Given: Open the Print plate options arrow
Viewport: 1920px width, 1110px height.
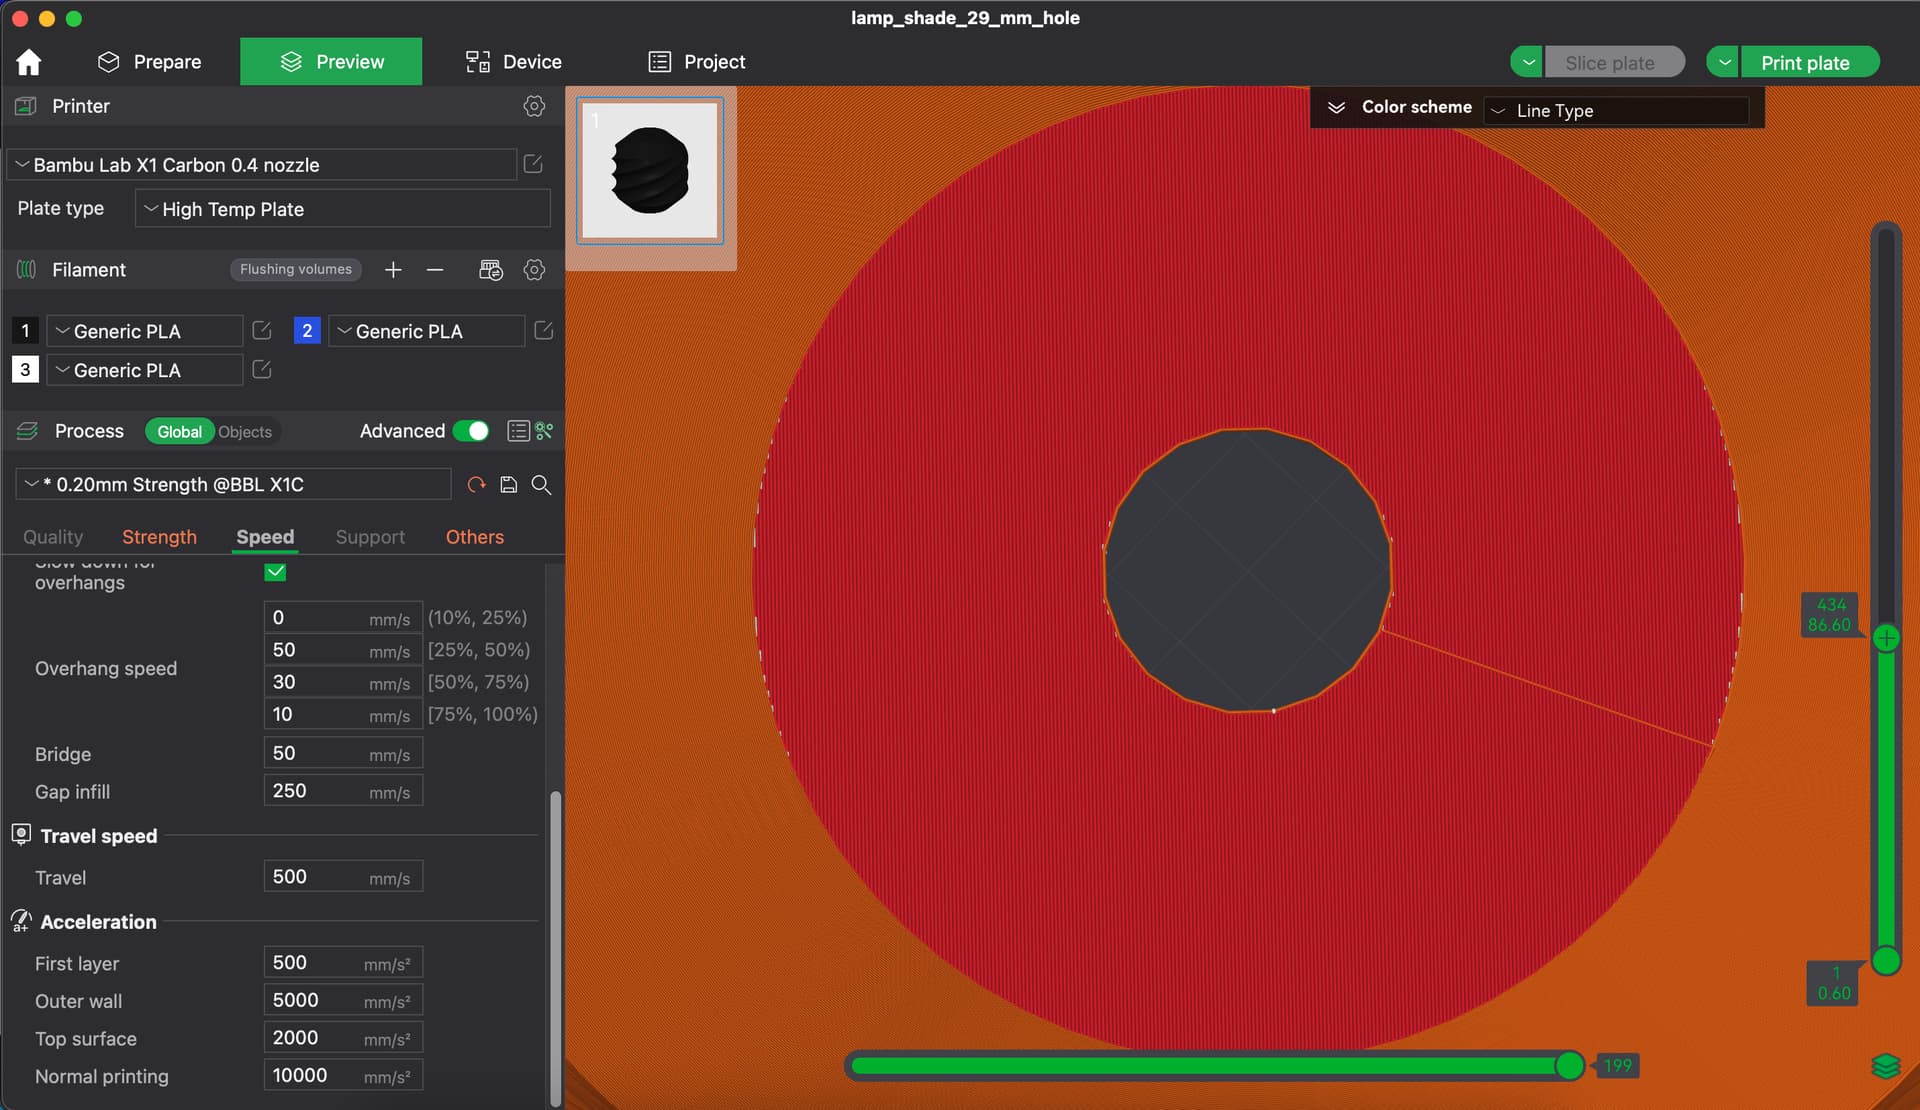Looking at the screenshot, I should [x=1723, y=62].
